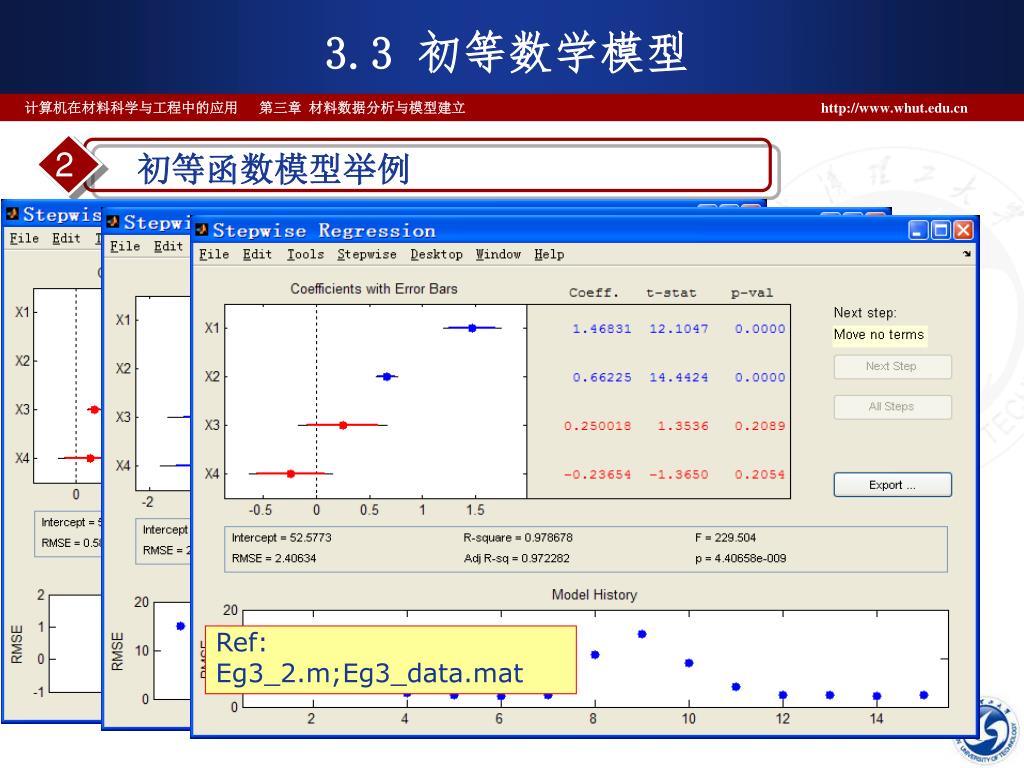The height and width of the screenshot is (768, 1024).
Task: Open Edit menu in the back-left Stepwise window
Action: (66, 238)
